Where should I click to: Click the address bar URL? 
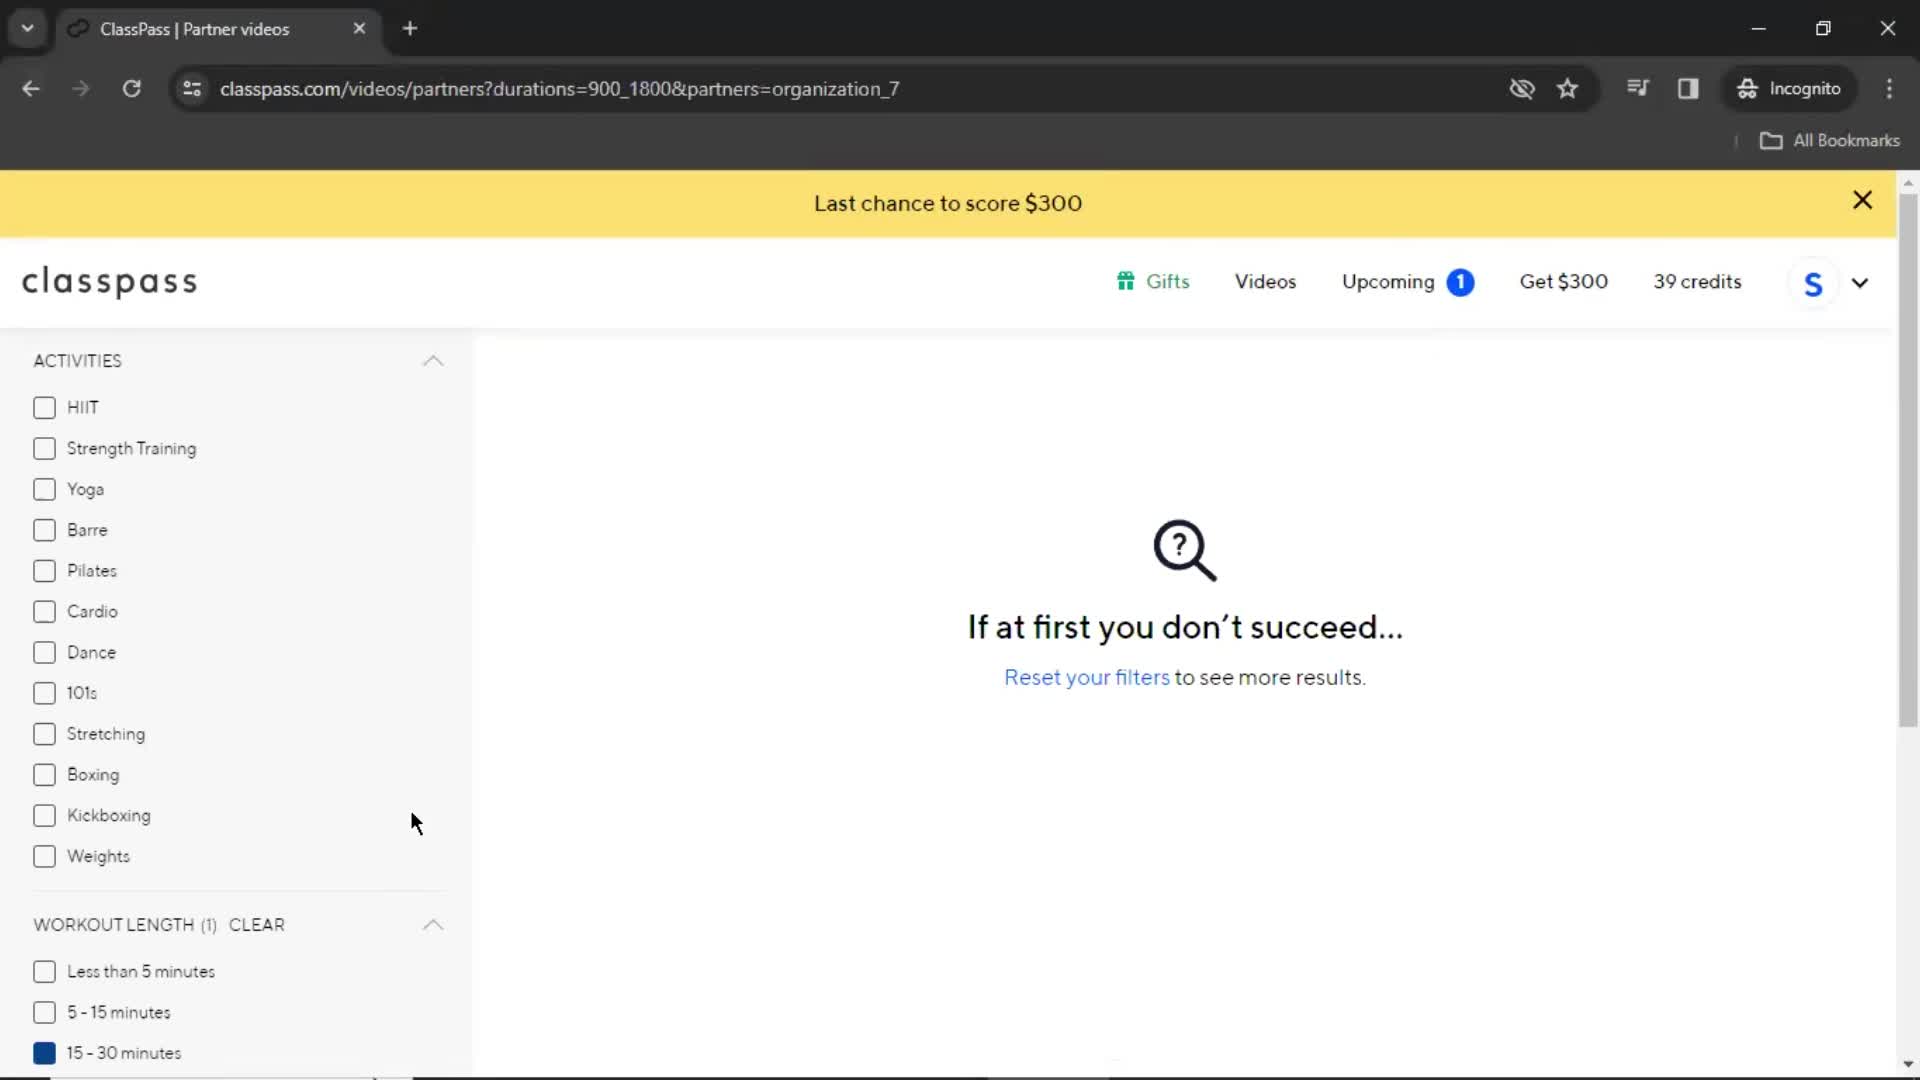(x=559, y=88)
